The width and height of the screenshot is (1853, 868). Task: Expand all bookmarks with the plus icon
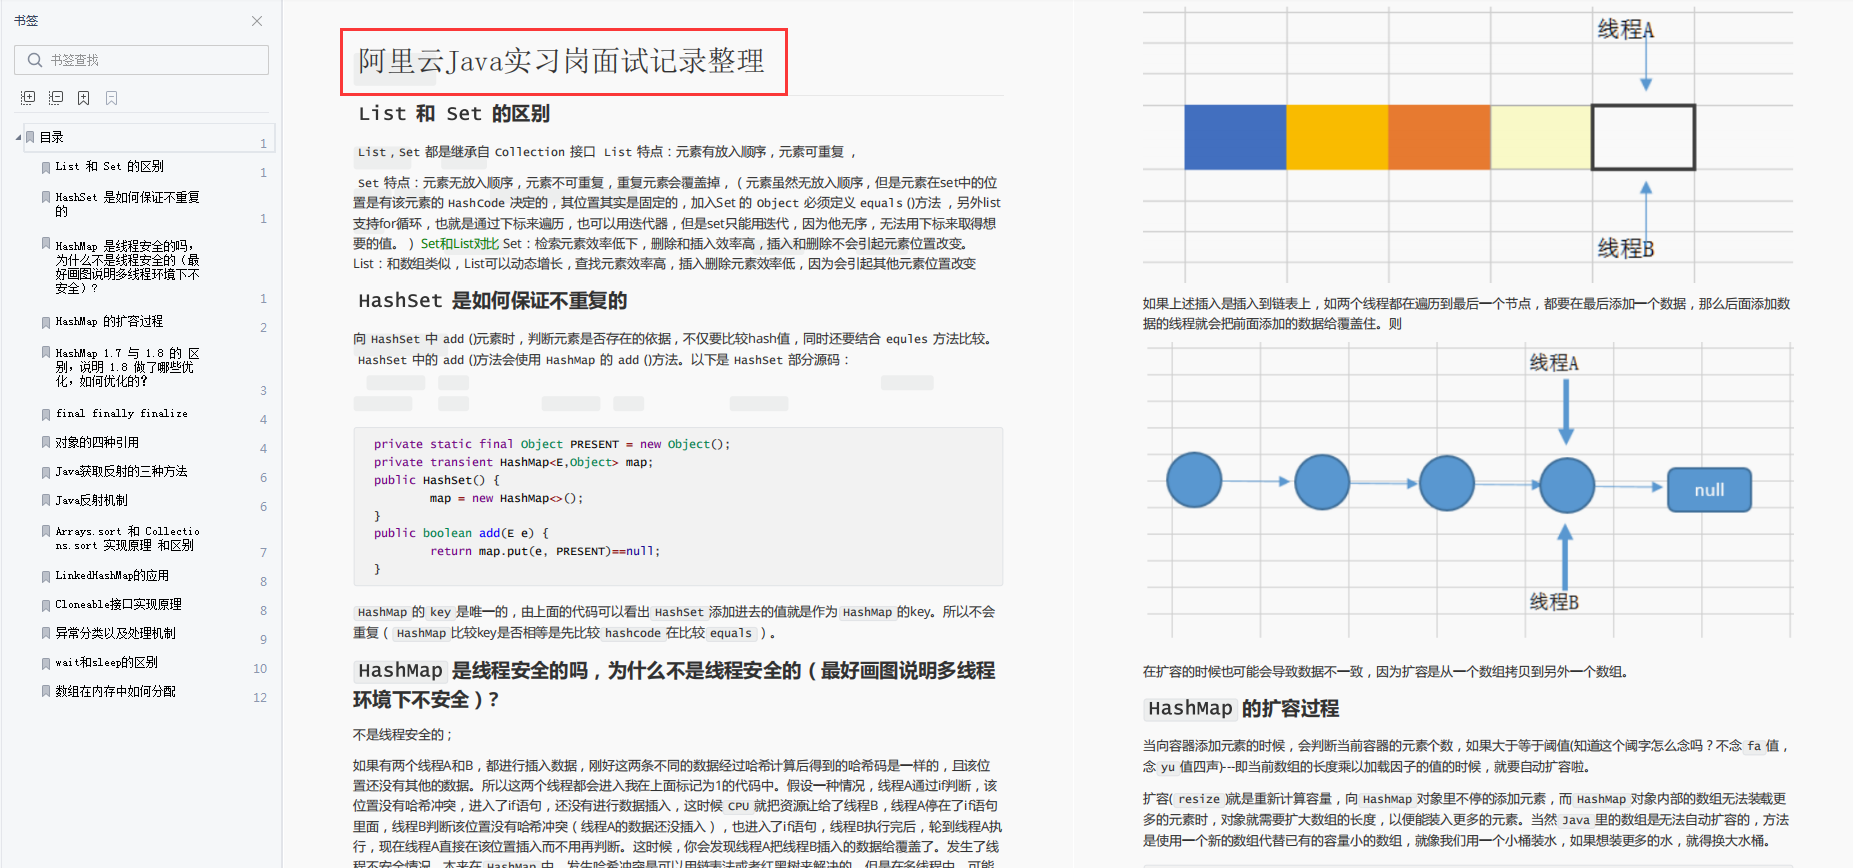click(x=28, y=98)
